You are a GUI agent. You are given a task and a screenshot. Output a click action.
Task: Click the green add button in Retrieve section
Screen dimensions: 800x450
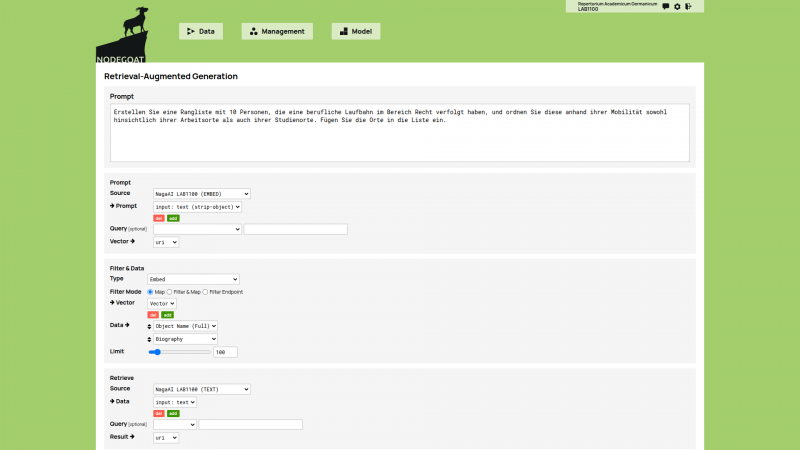click(x=173, y=413)
